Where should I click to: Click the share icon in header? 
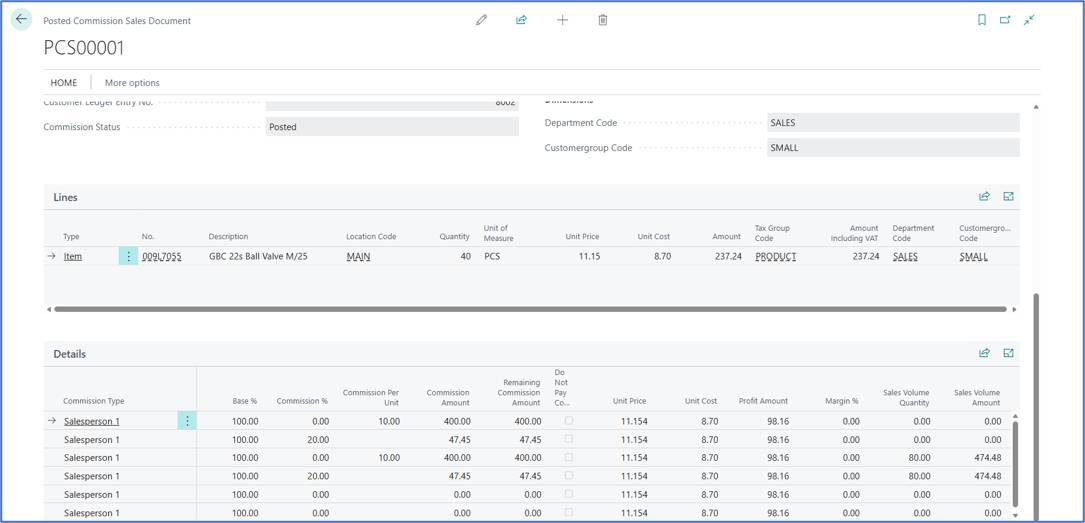(522, 20)
